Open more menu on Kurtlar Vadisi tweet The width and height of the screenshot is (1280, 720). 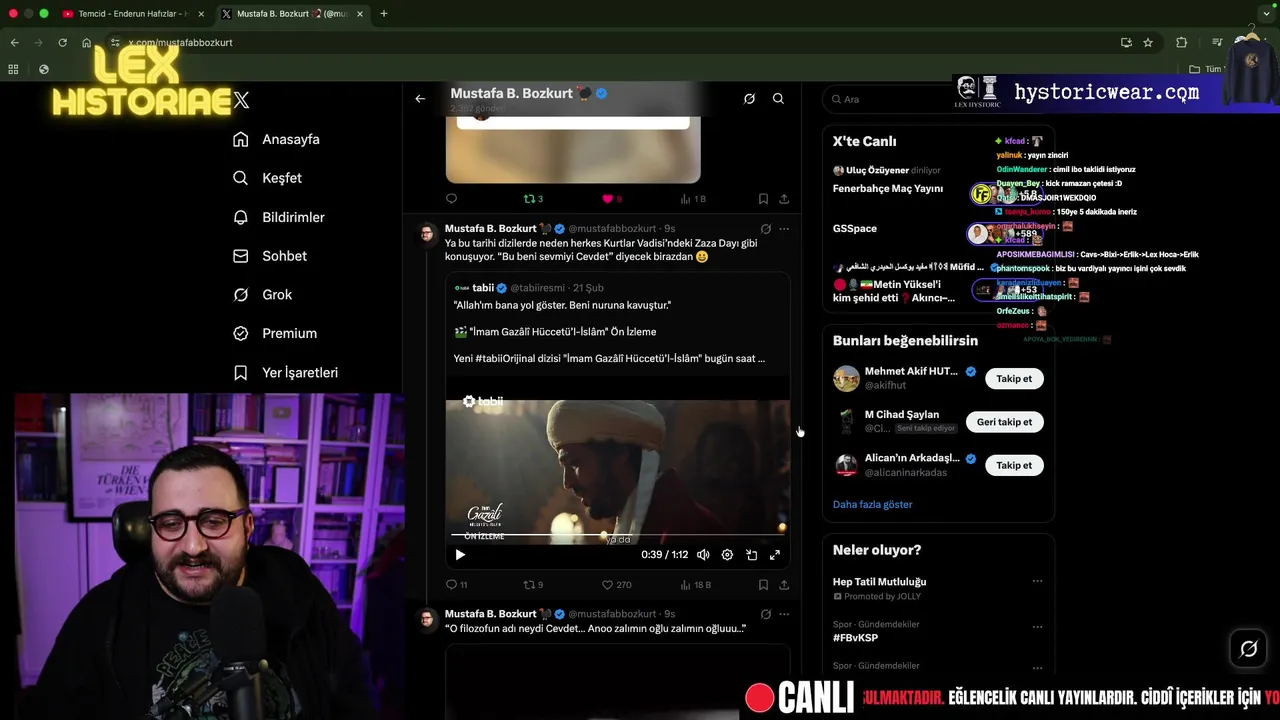pos(784,229)
